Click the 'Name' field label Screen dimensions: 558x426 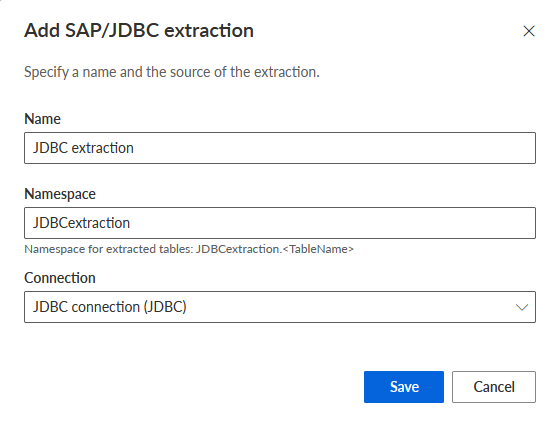click(42, 119)
